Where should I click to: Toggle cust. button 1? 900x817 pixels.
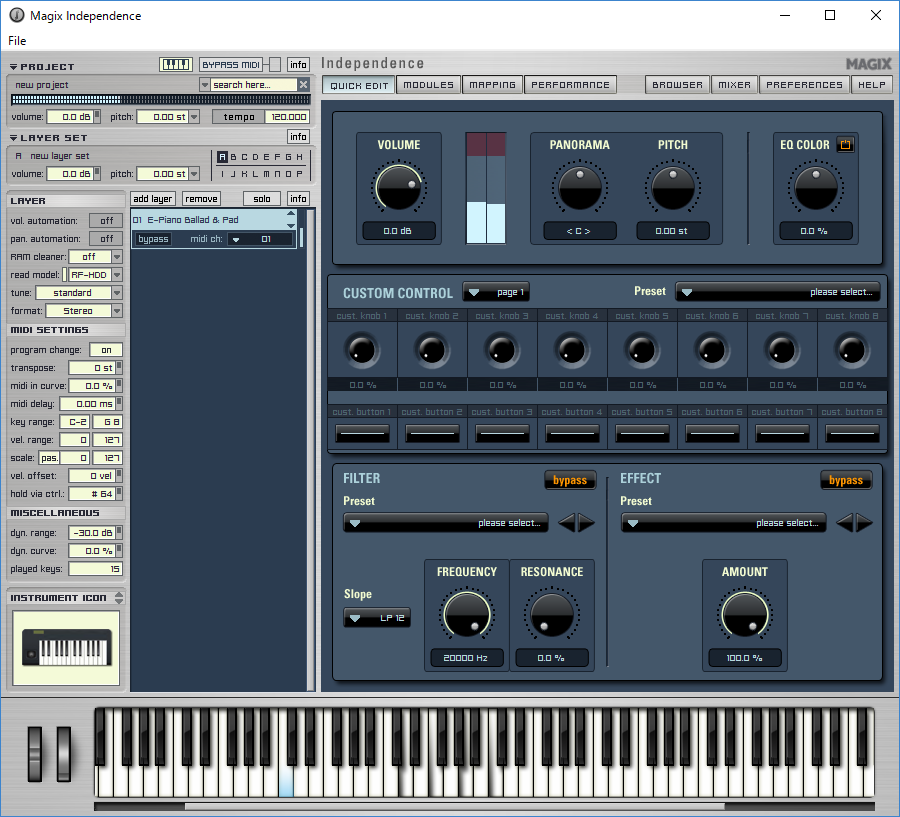tap(362, 433)
